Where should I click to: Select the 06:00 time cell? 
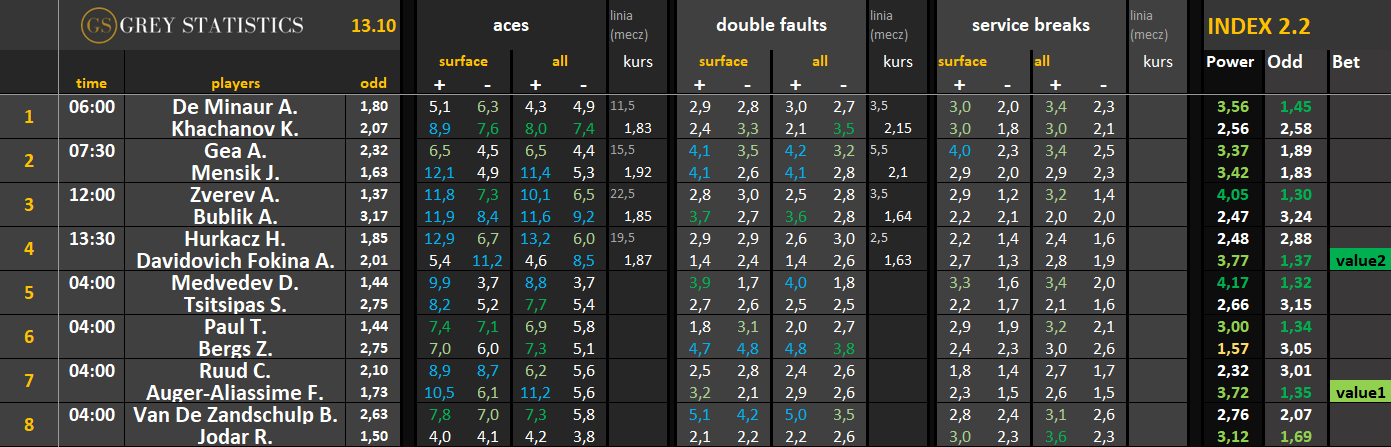click(90, 105)
